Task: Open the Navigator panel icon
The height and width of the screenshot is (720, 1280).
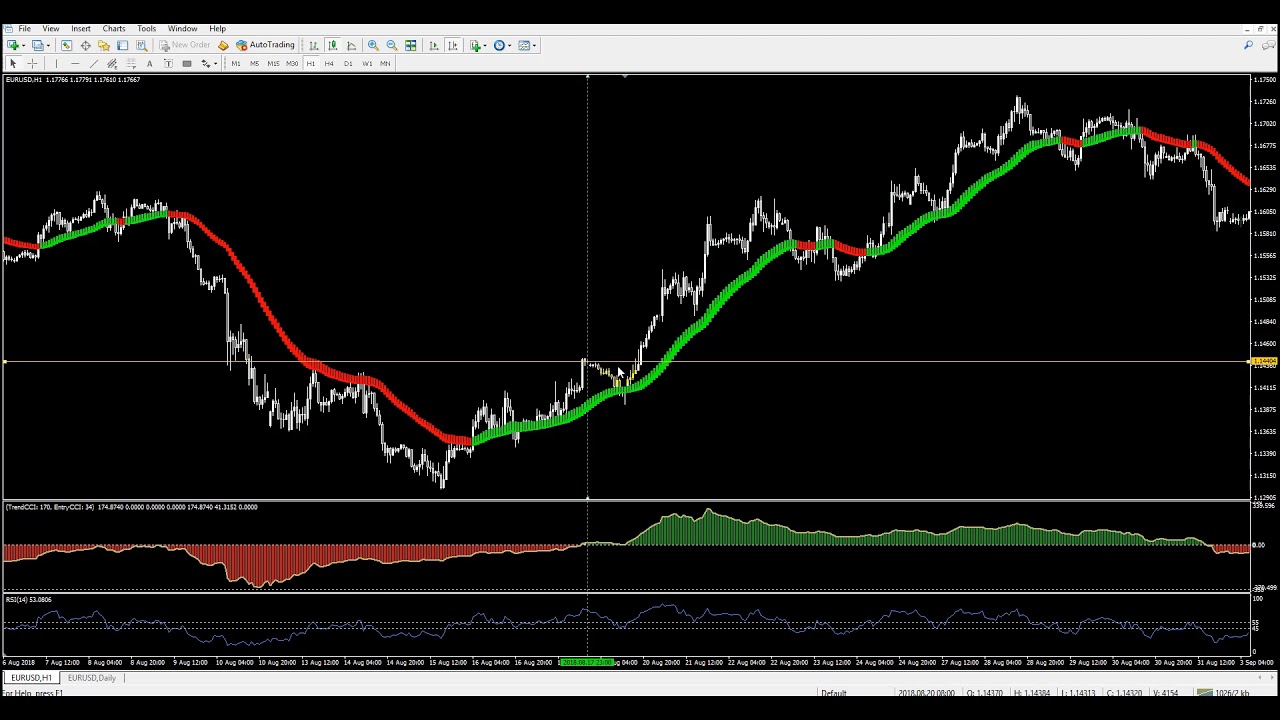Action: (x=103, y=45)
